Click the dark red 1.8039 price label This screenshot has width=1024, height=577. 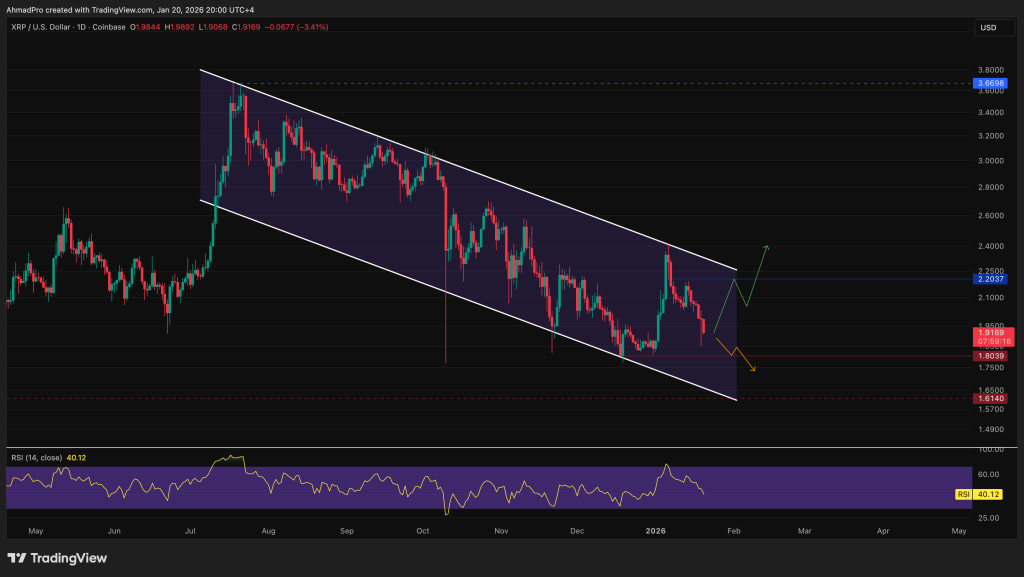(x=996, y=355)
